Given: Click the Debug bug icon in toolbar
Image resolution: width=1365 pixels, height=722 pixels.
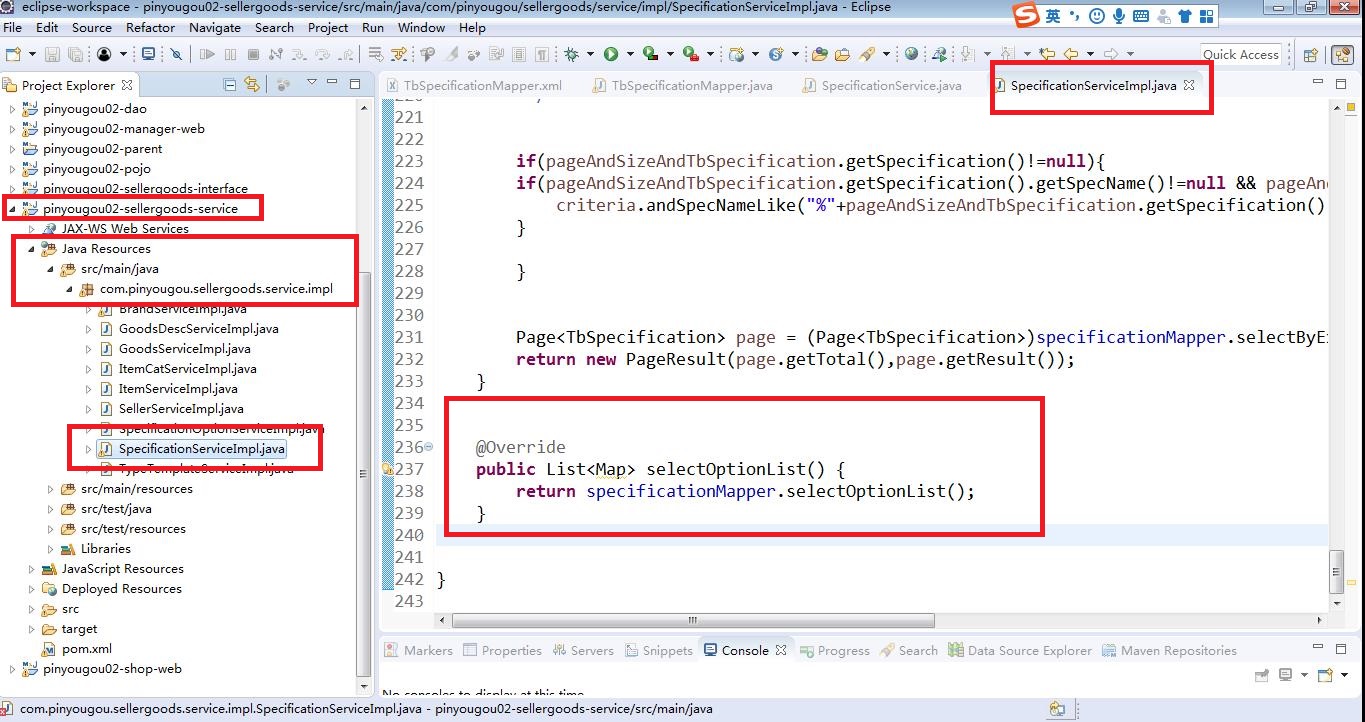Looking at the screenshot, I should point(570,54).
